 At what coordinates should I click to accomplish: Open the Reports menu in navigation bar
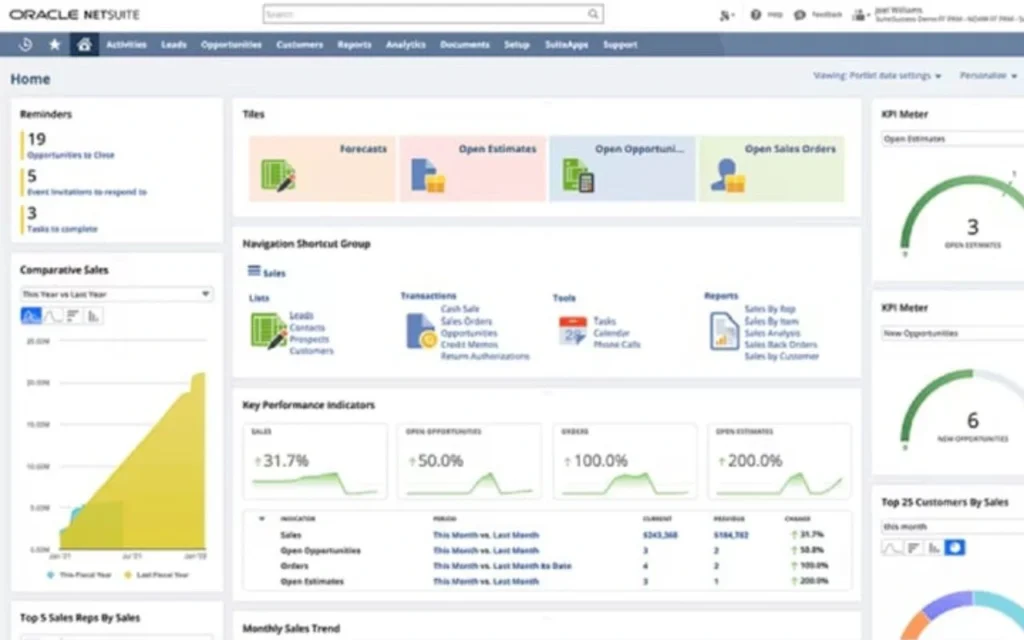[x=354, y=45]
